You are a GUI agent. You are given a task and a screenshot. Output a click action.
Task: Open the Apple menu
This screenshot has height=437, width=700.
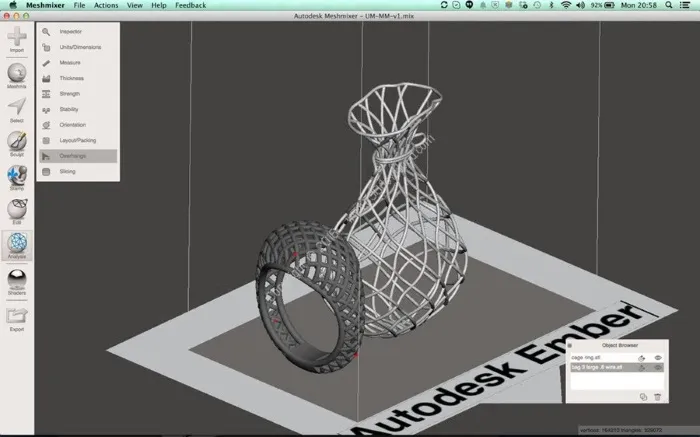click(13, 5)
